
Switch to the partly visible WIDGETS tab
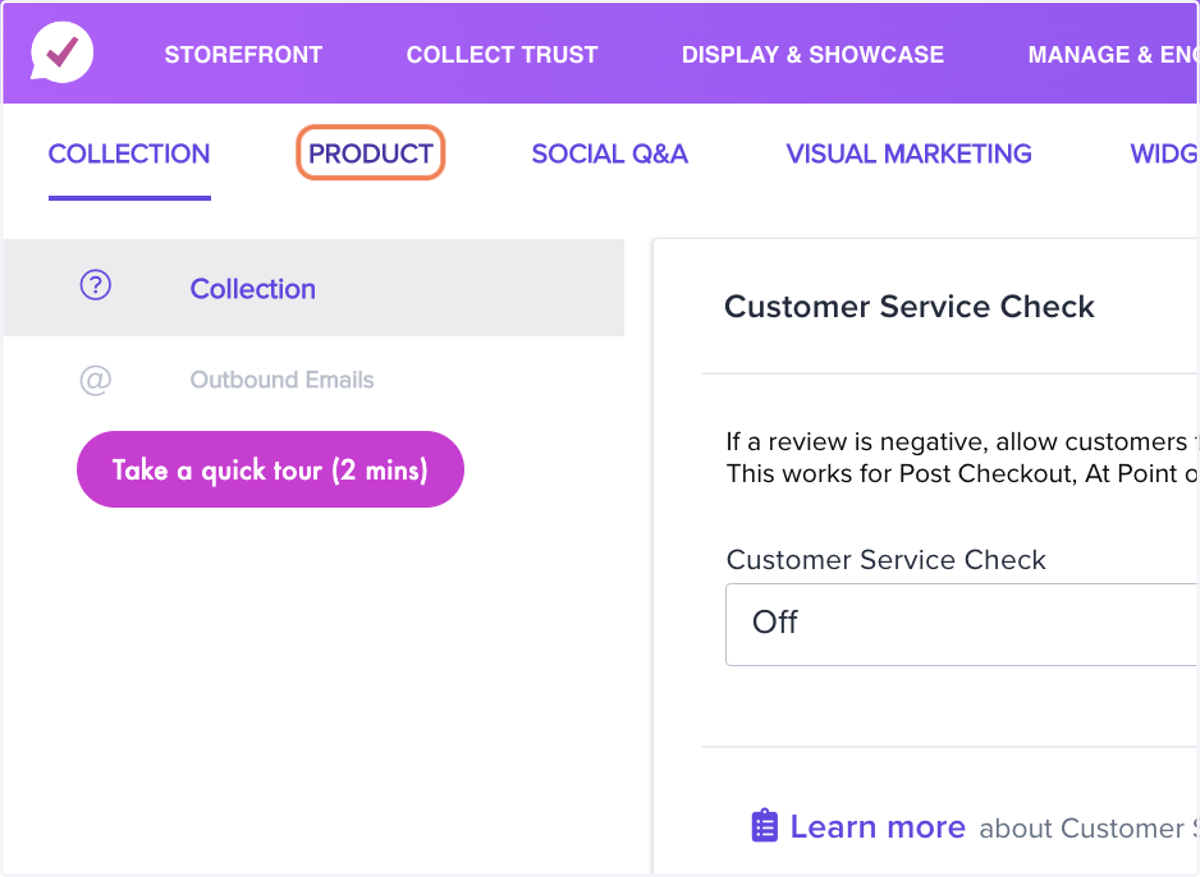click(x=1164, y=154)
